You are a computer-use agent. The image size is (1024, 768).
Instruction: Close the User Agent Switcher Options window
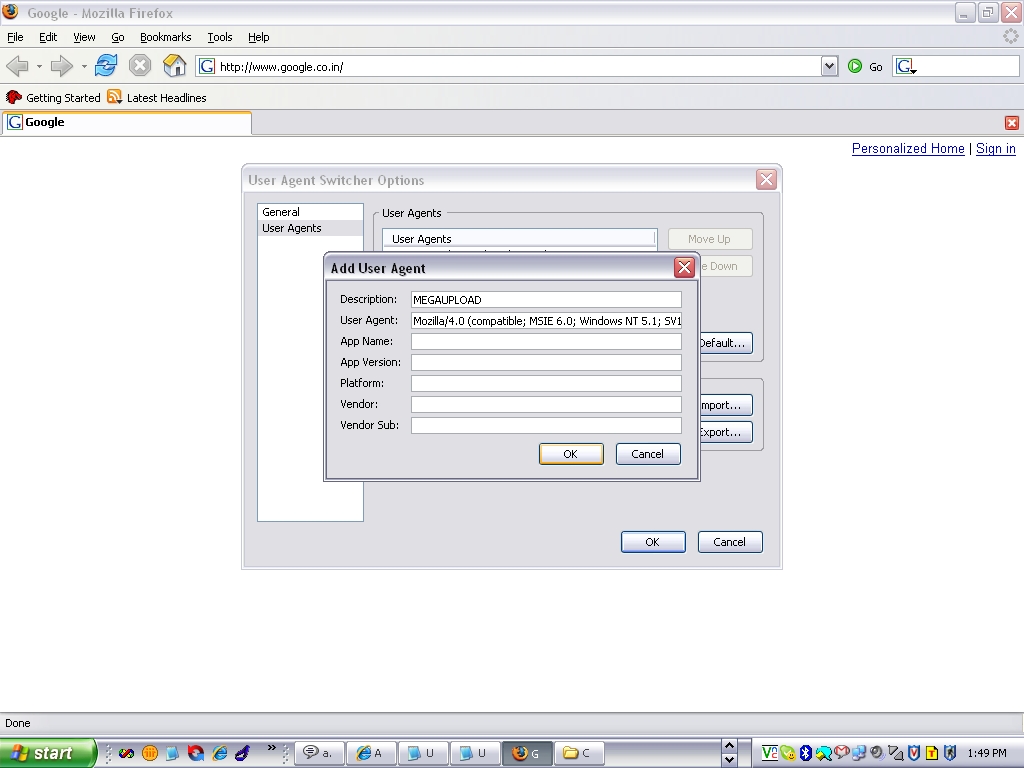(766, 180)
